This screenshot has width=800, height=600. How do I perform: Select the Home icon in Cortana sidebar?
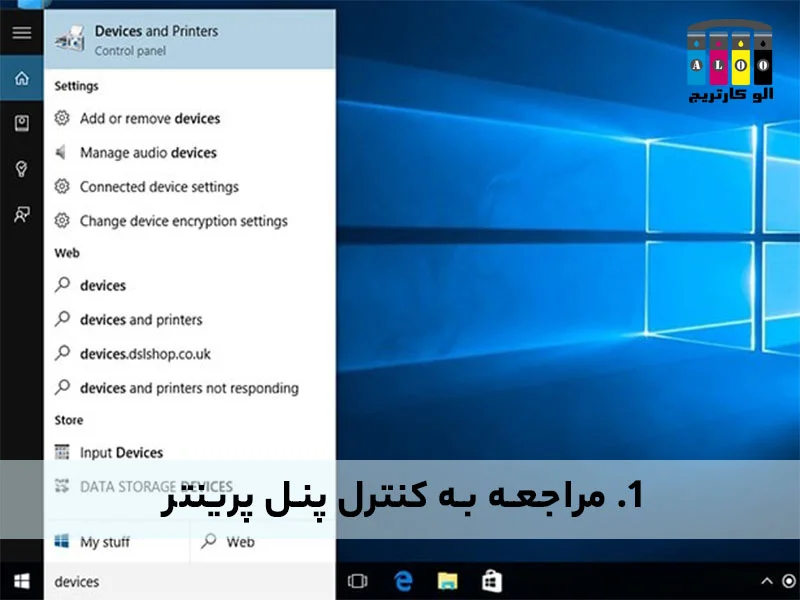[x=21, y=79]
